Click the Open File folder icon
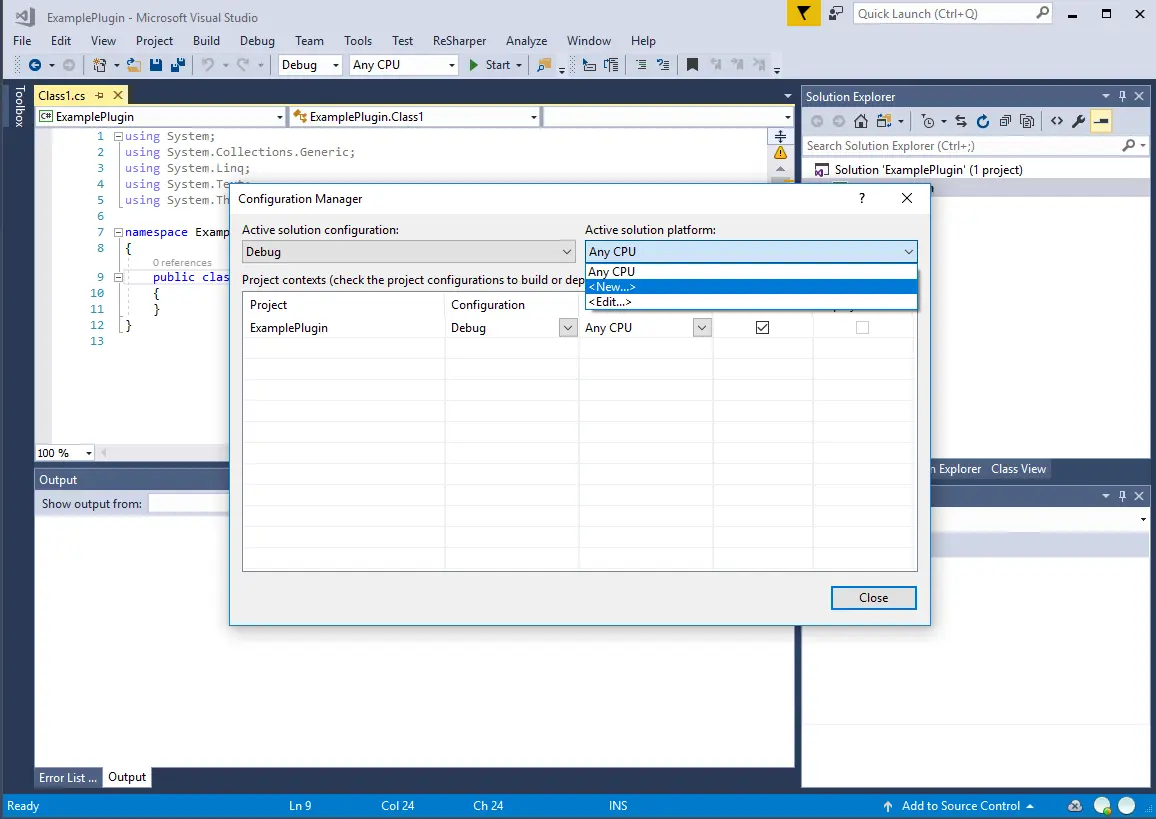This screenshot has height=819, width=1156. pyautogui.click(x=133, y=65)
